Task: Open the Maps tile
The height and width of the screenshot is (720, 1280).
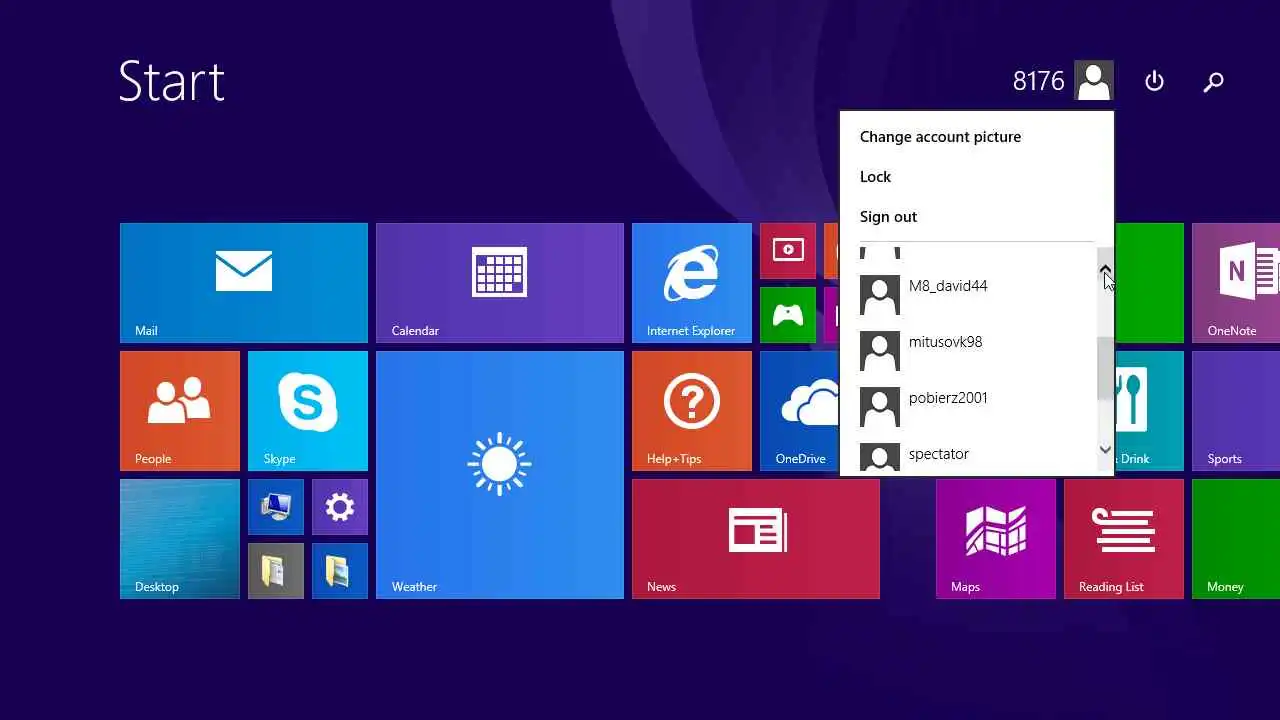Action: [x=996, y=539]
